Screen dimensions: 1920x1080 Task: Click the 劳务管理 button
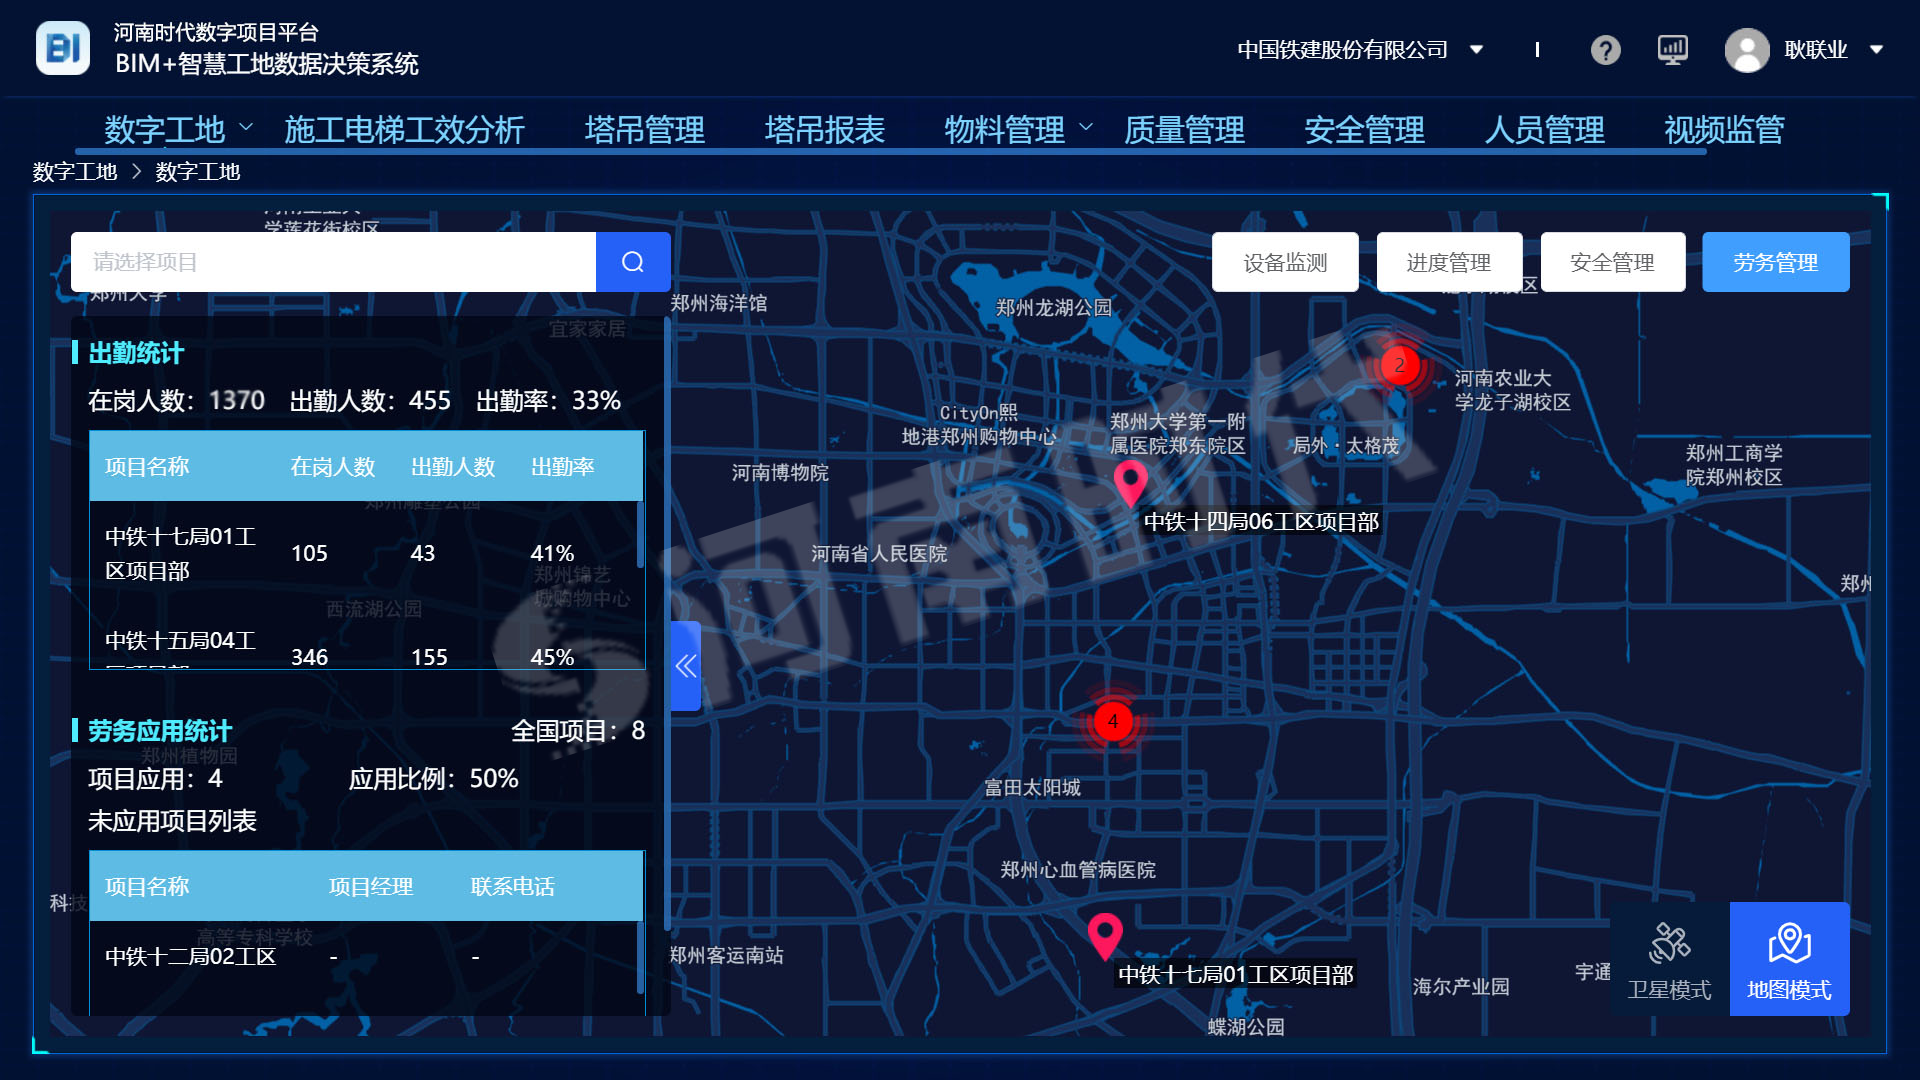1776,262
